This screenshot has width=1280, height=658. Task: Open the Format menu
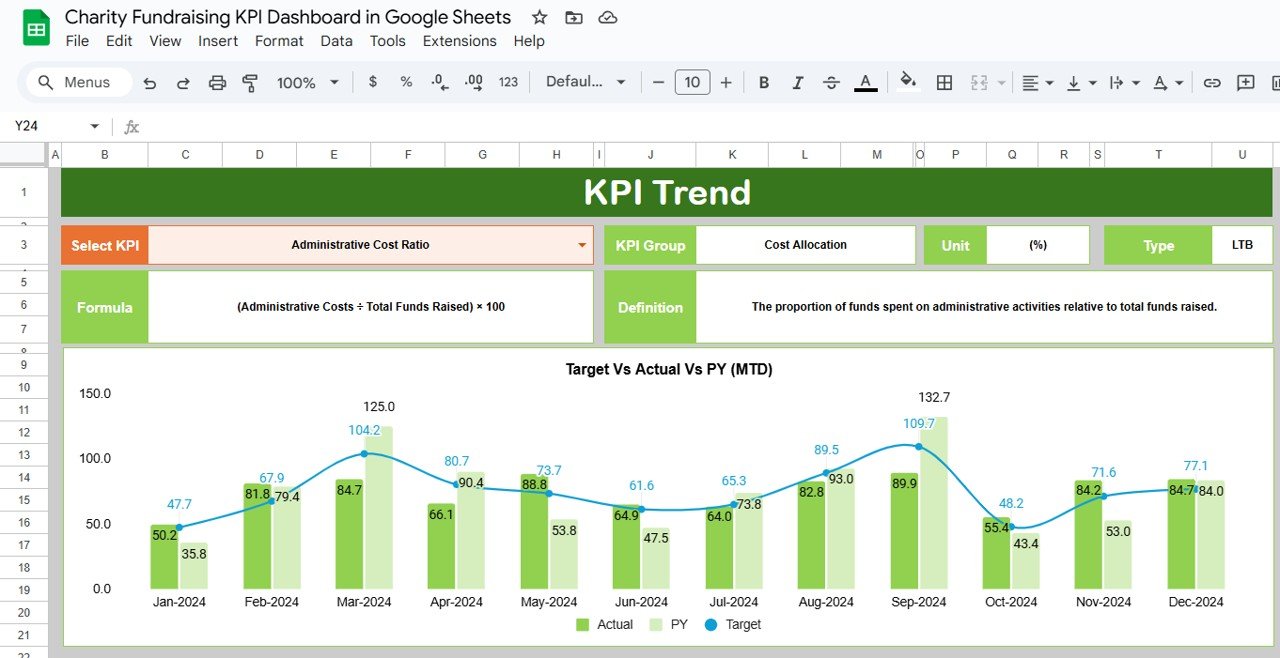[279, 41]
